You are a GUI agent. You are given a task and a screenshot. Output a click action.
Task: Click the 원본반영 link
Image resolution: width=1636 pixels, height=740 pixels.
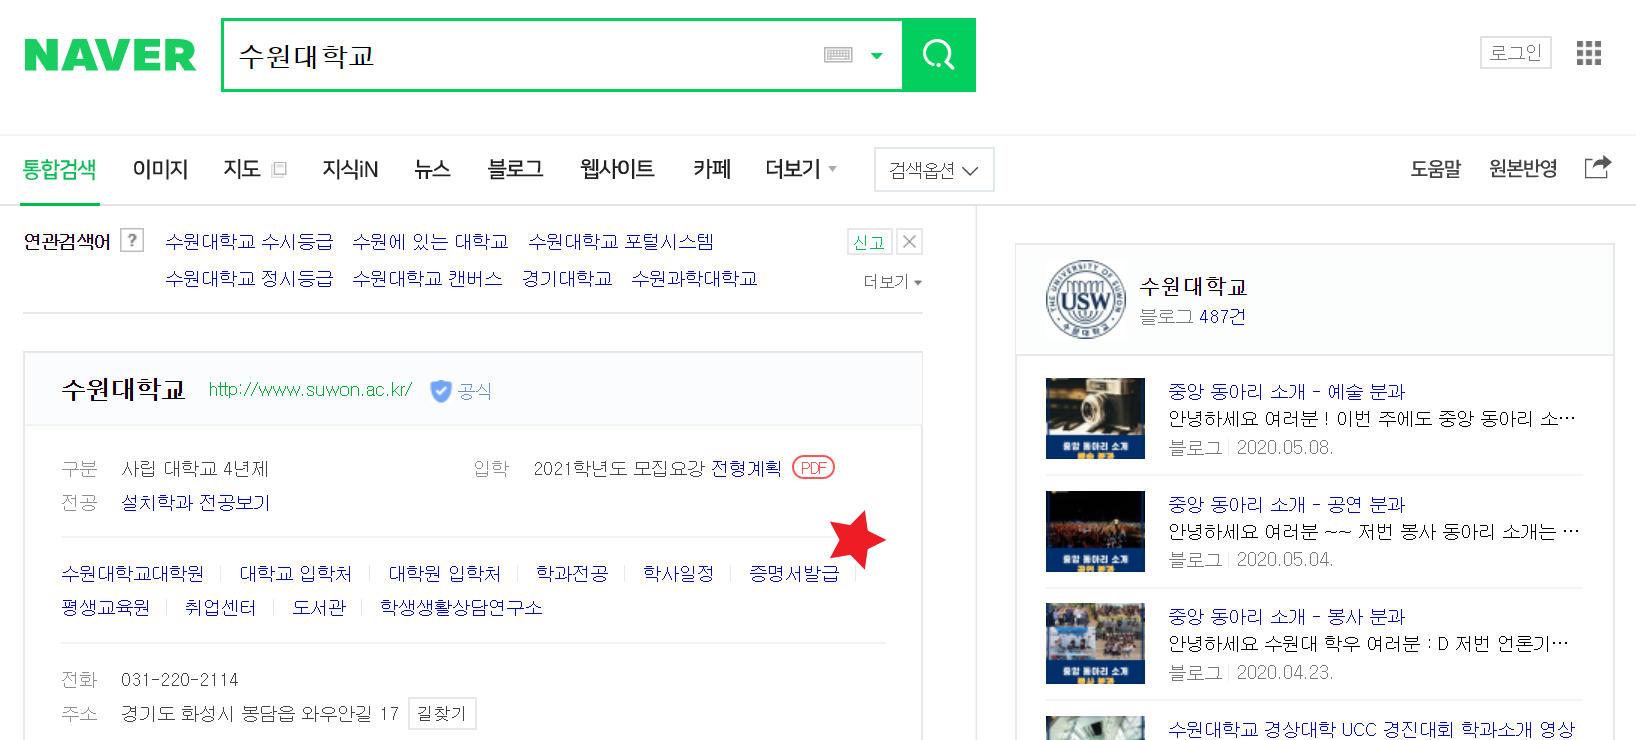click(x=1523, y=169)
